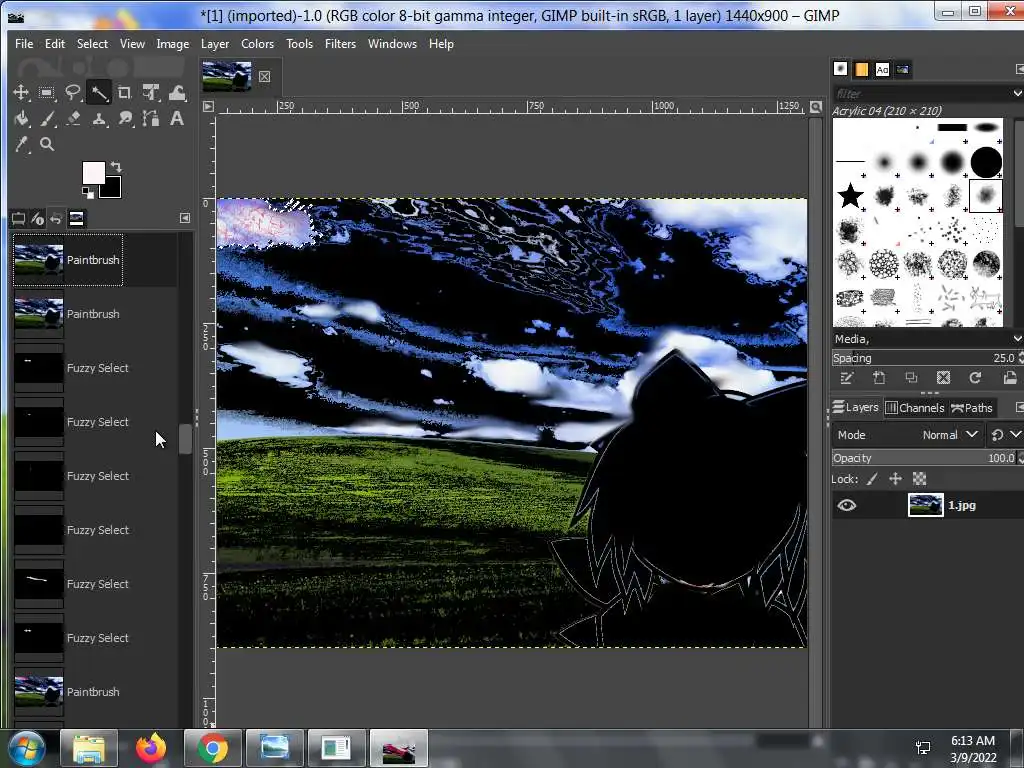The width and height of the screenshot is (1024, 768).
Task: Delete the selected brush
Action: [x=943, y=377]
